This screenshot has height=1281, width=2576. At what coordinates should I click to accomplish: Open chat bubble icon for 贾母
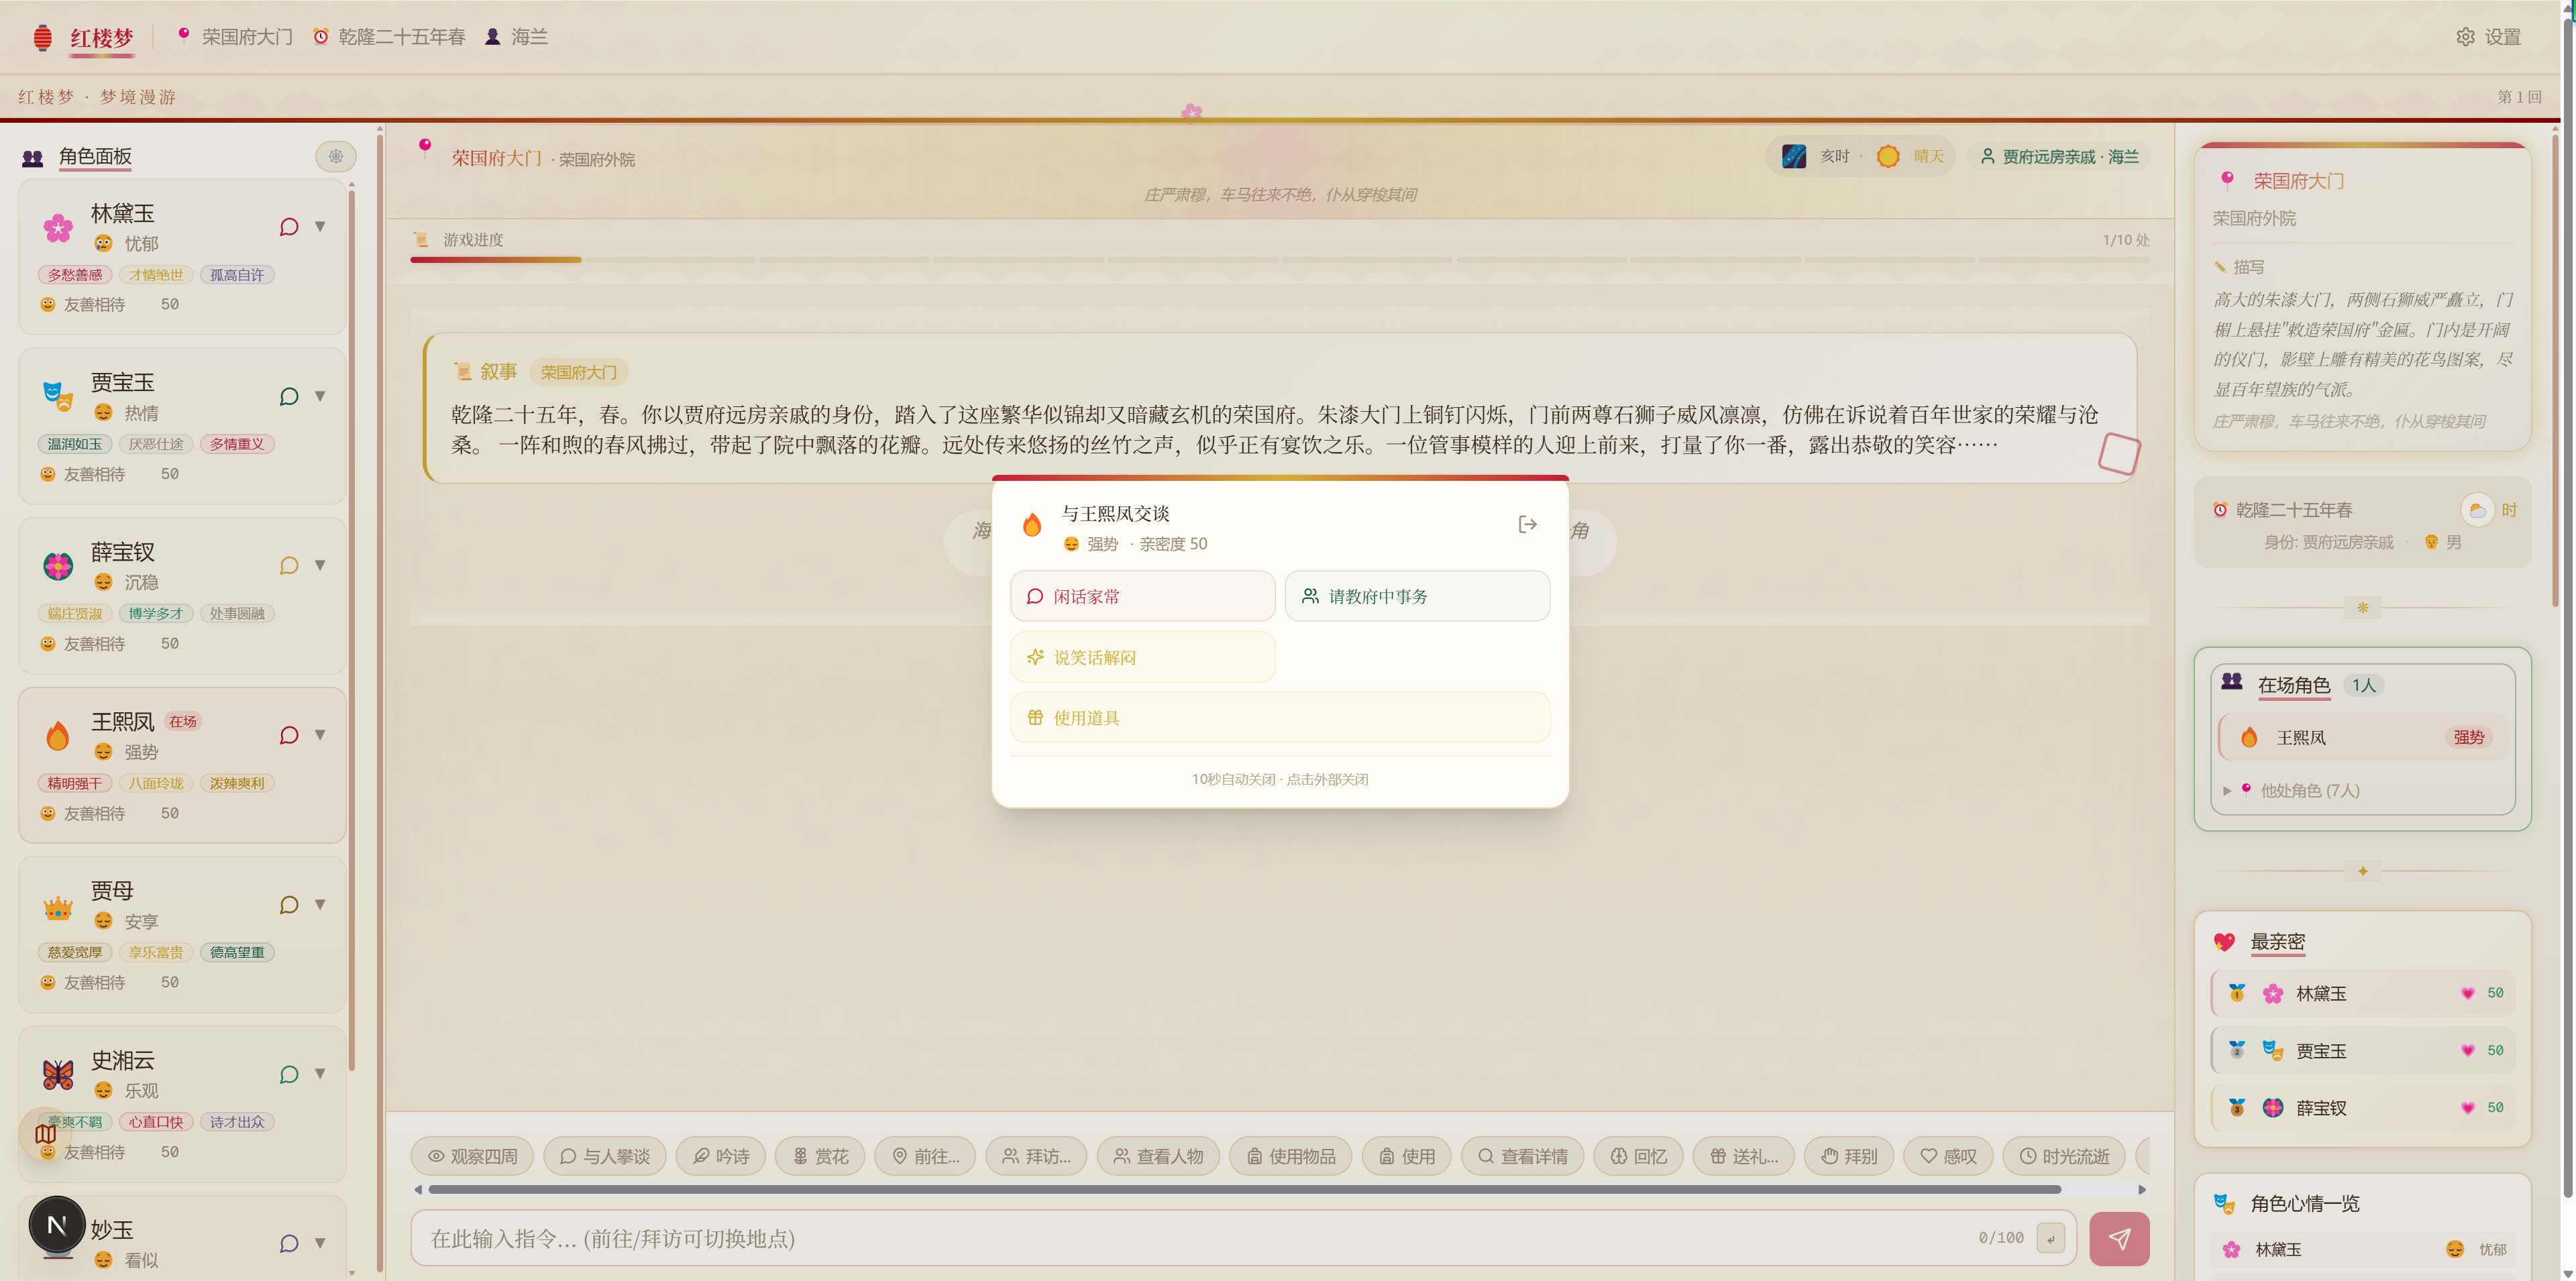(x=289, y=905)
